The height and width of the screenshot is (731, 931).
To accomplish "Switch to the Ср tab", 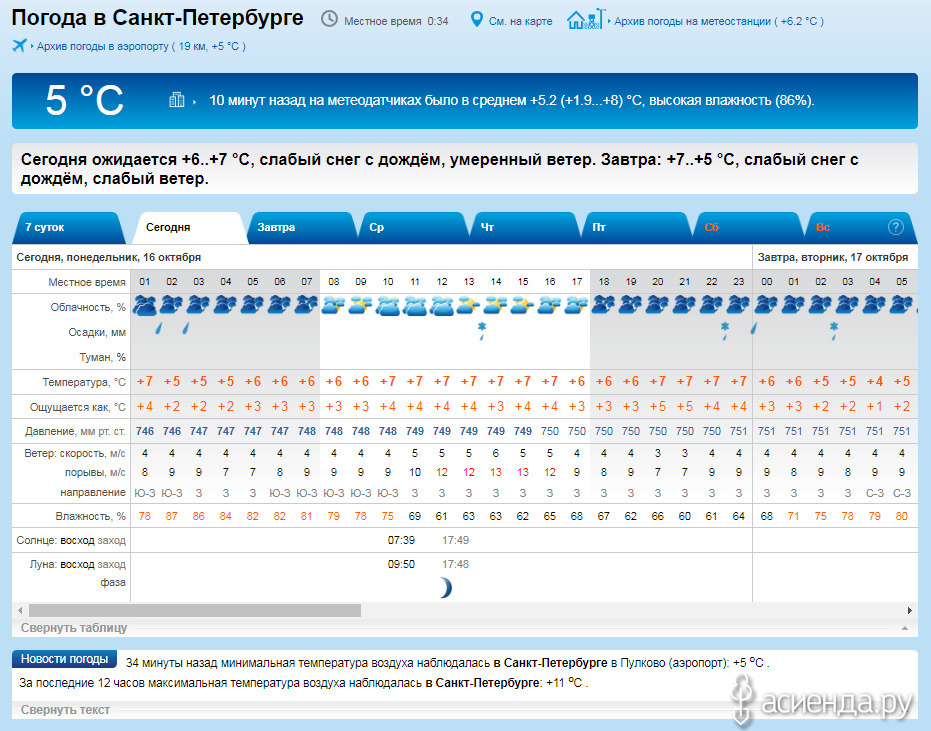I will click(x=412, y=227).
